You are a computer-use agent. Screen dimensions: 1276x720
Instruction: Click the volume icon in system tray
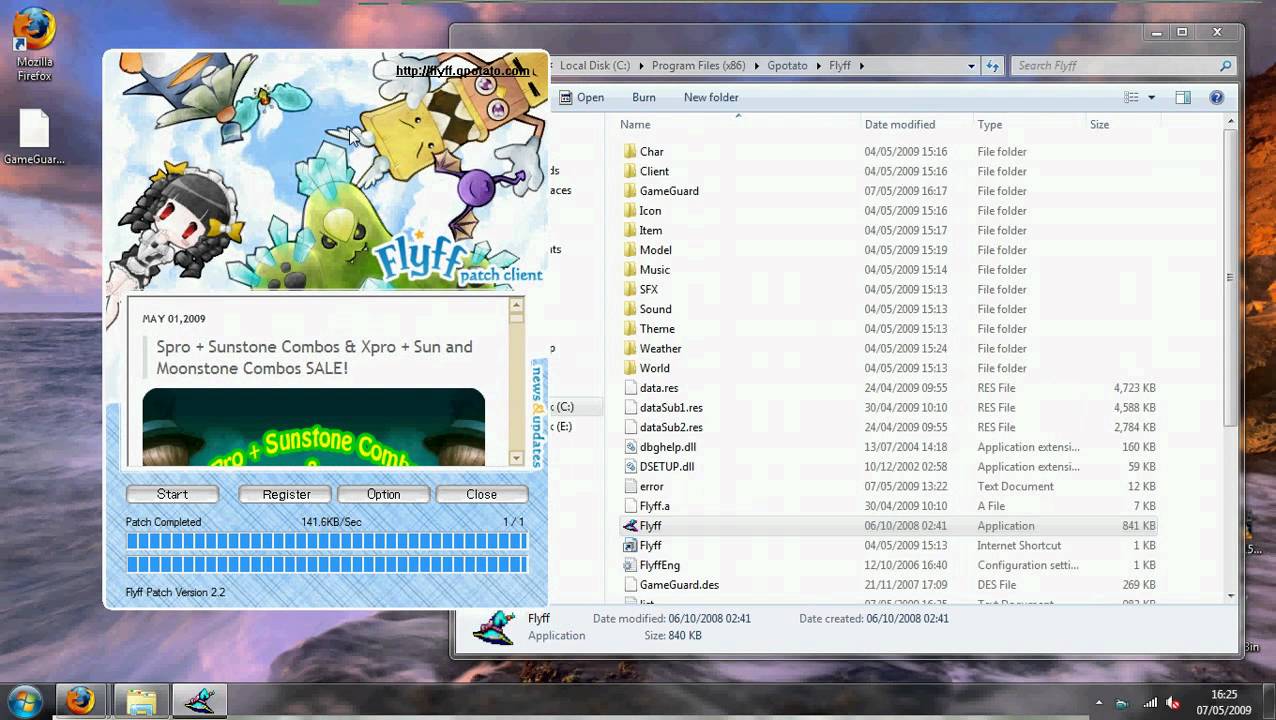(x=1173, y=703)
